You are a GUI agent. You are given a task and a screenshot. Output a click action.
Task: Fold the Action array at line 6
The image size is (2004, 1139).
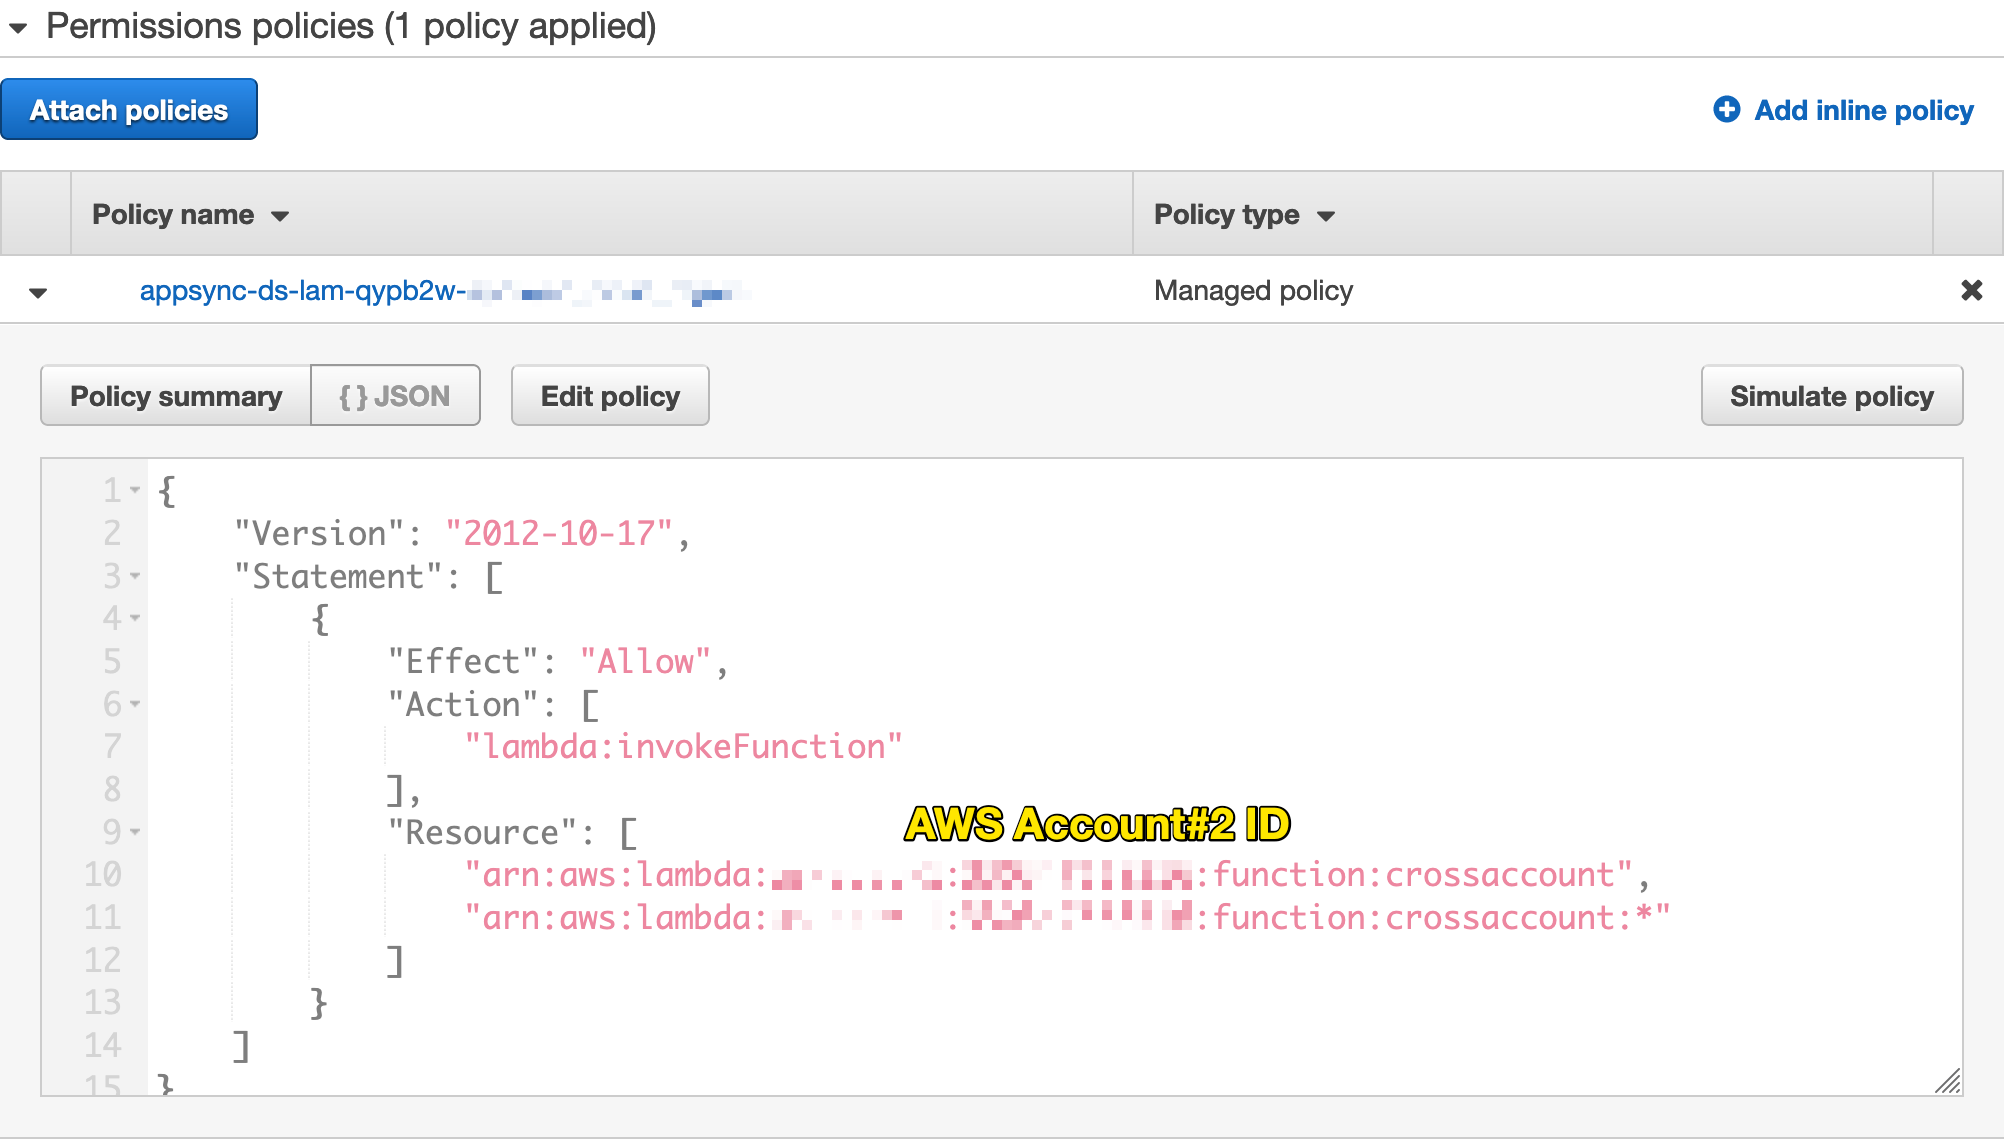(x=135, y=704)
